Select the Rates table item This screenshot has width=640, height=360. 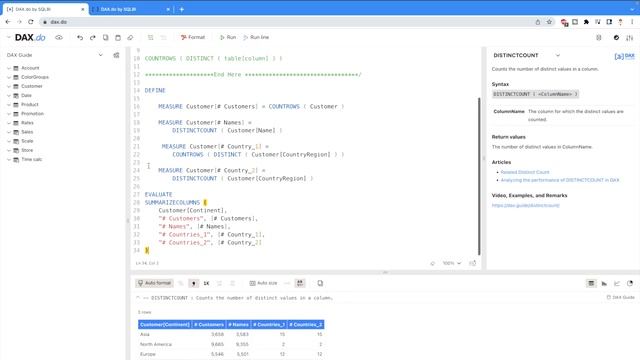pyautogui.click(x=27, y=123)
